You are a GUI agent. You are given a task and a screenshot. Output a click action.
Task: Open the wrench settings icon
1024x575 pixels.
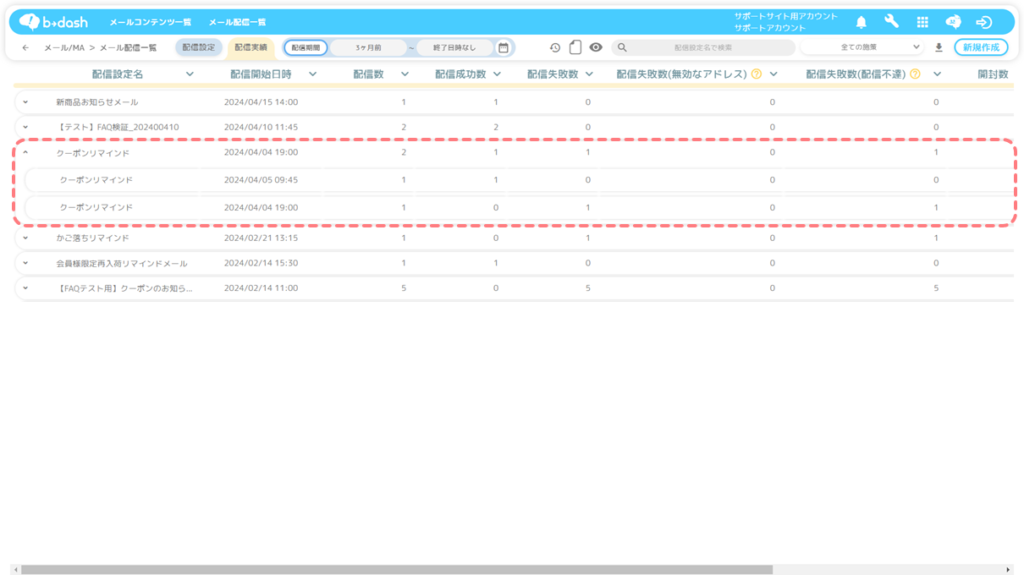pyautogui.click(x=891, y=22)
